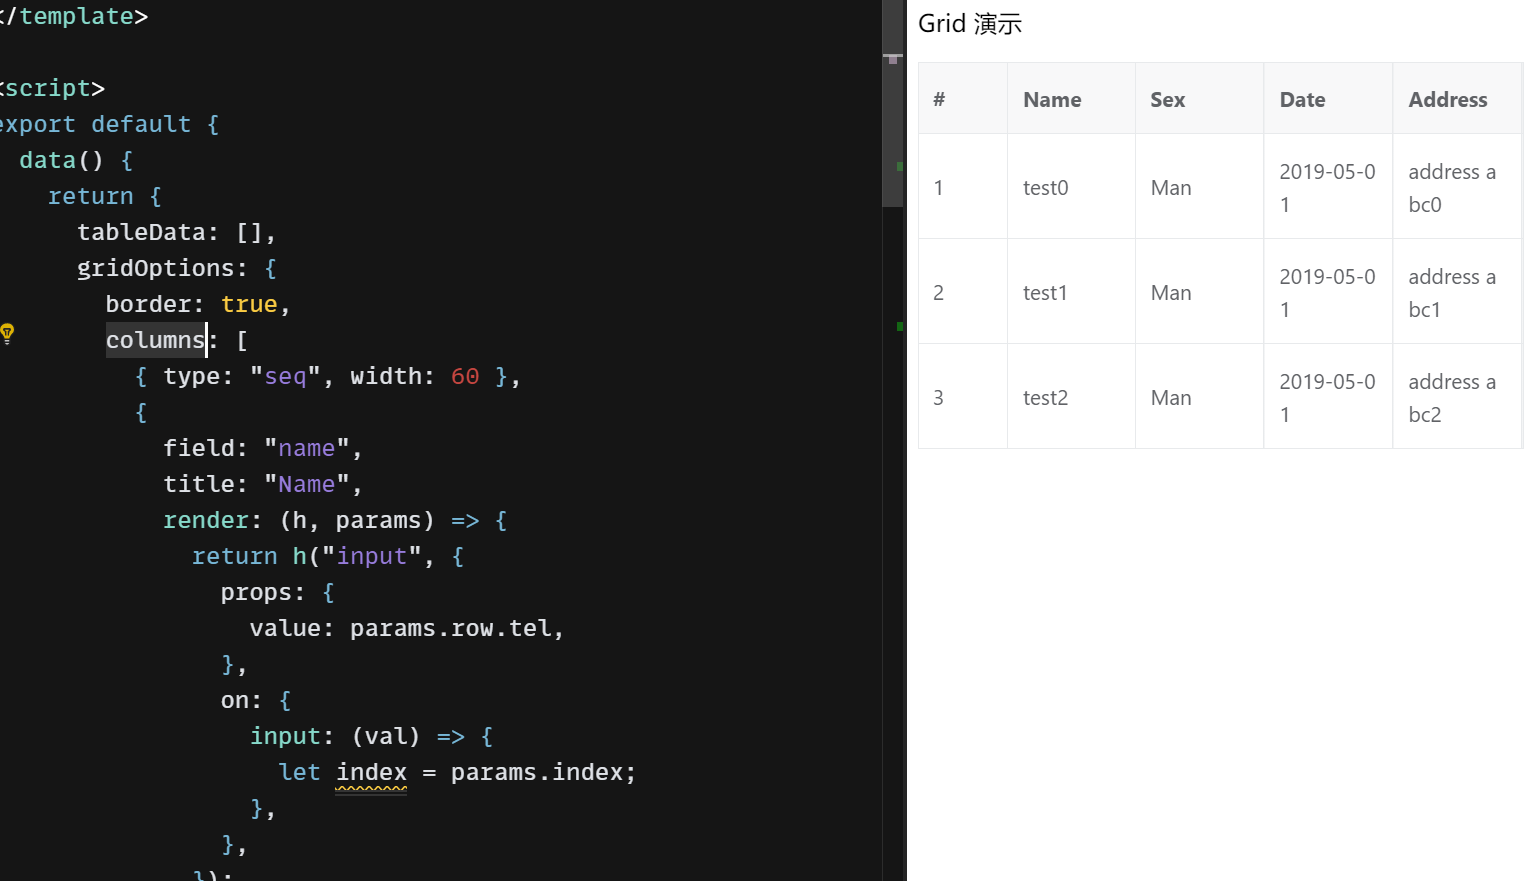Click the '#' sequence column header
The height and width of the screenshot is (881, 1536).
pos(938,99)
